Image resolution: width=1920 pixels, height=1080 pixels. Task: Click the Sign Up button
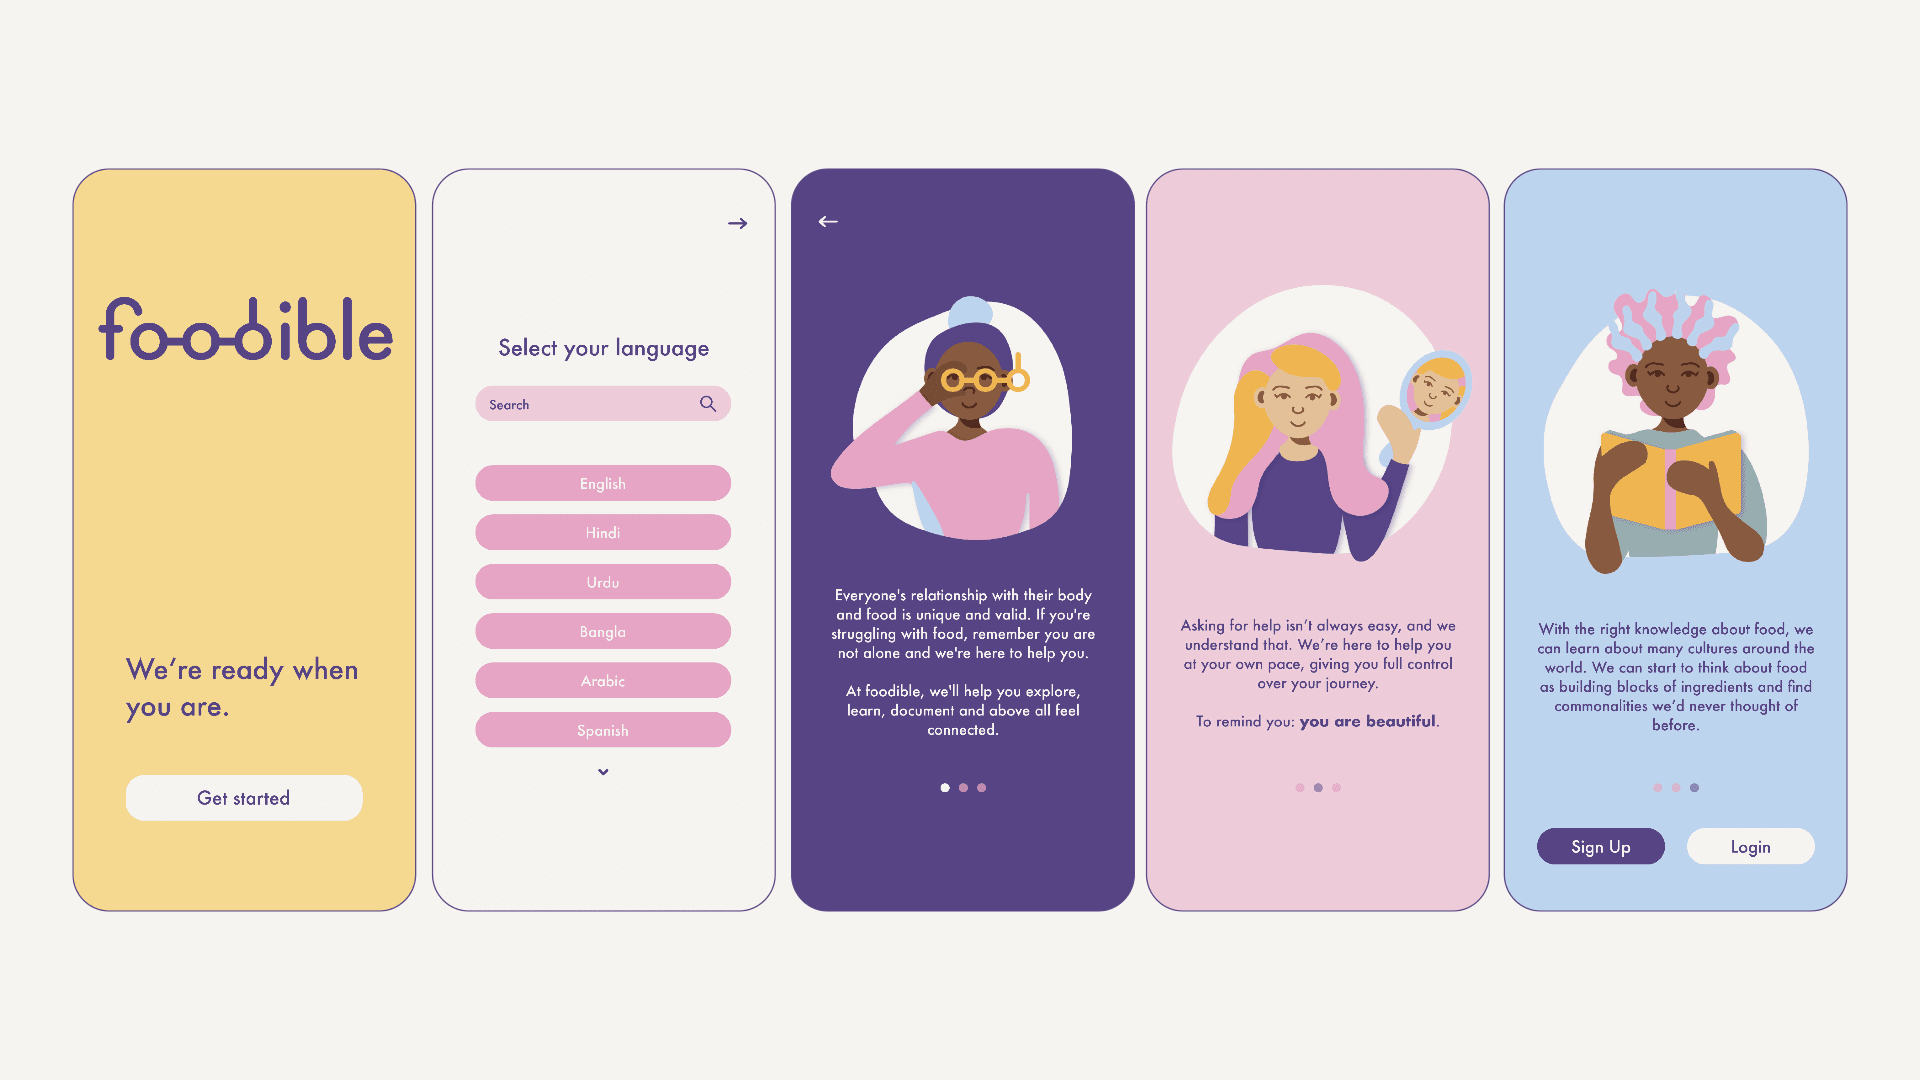coord(1600,845)
